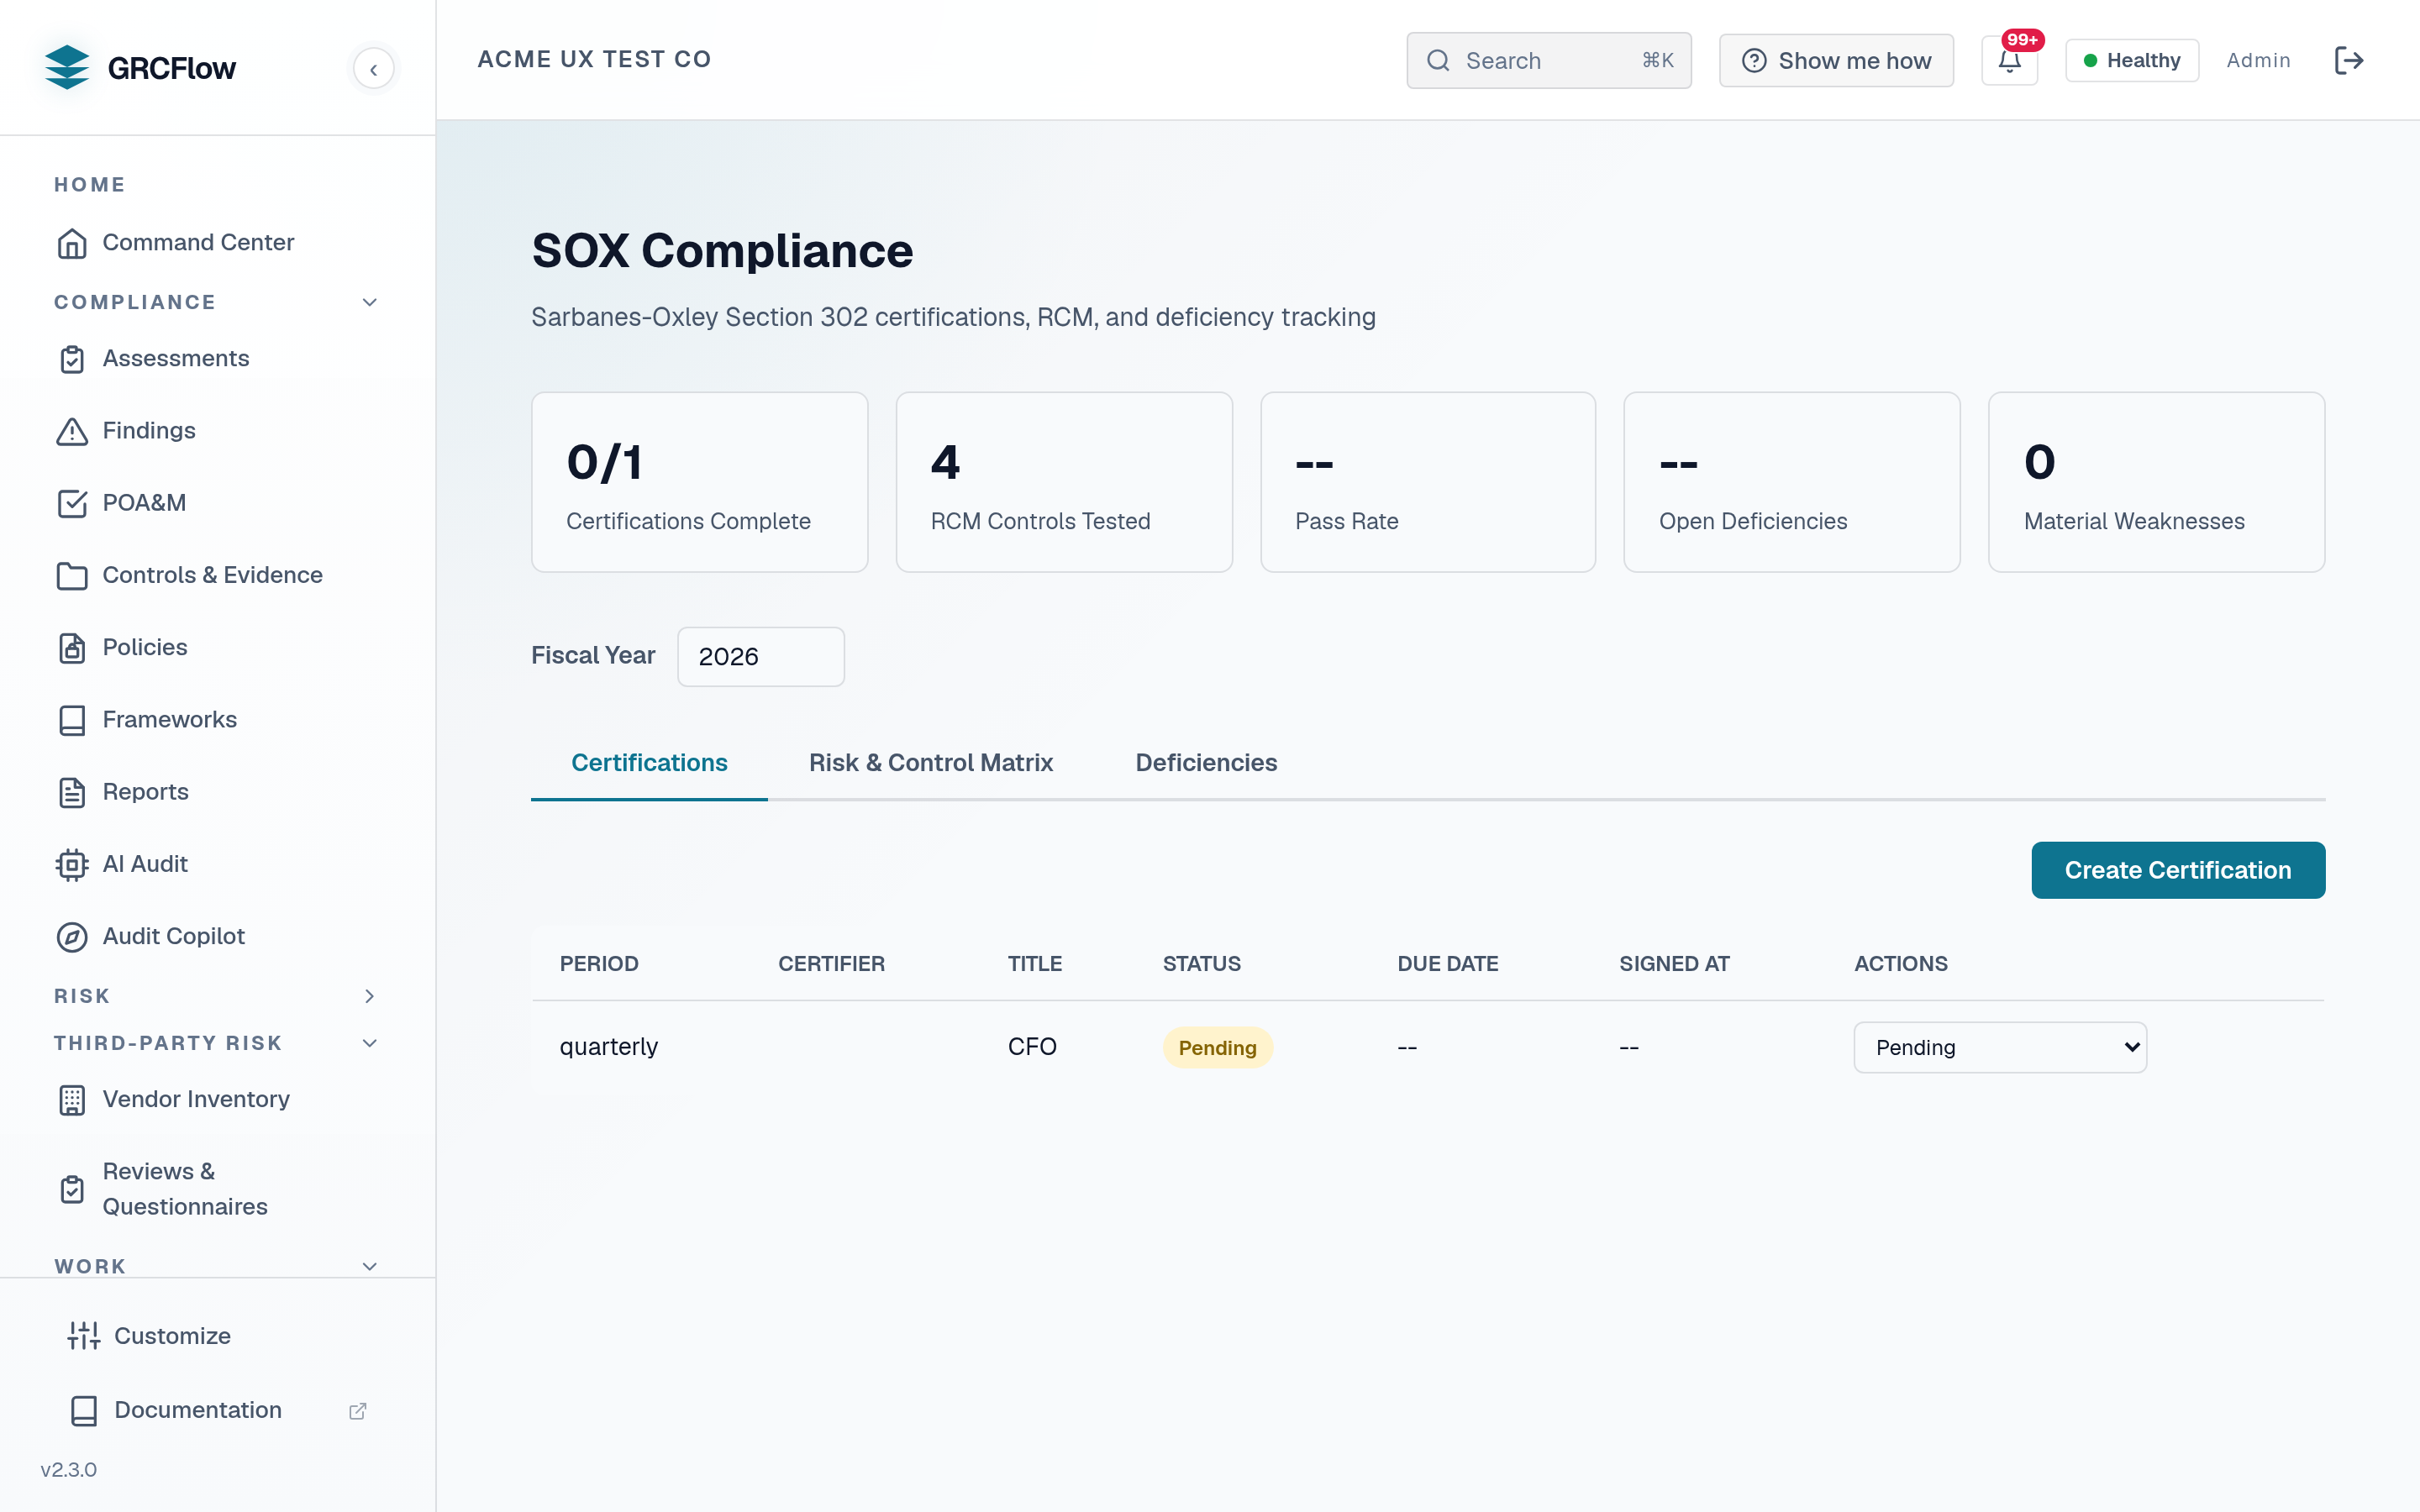Switch to the Risk & Control Matrix tab
This screenshot has height=1512, width=2420.
[x=930, y=763]
